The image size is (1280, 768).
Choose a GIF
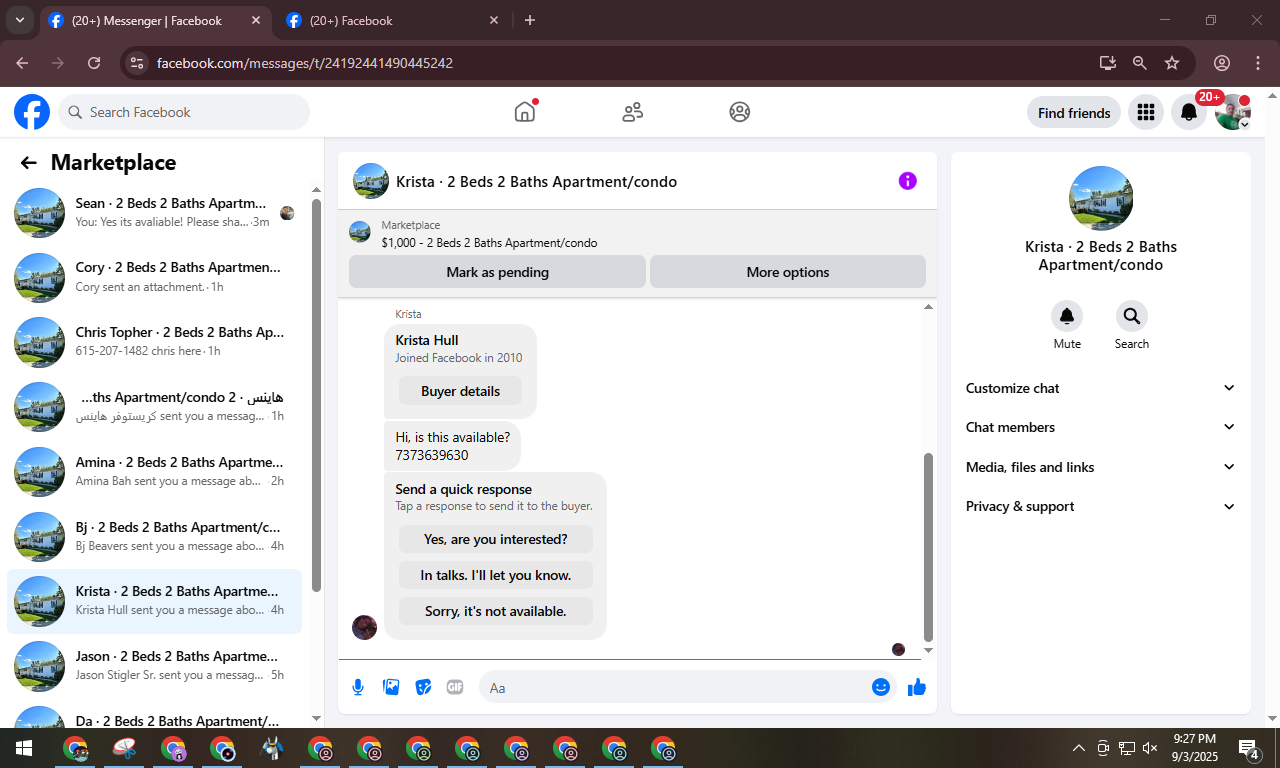click(455, 687)
